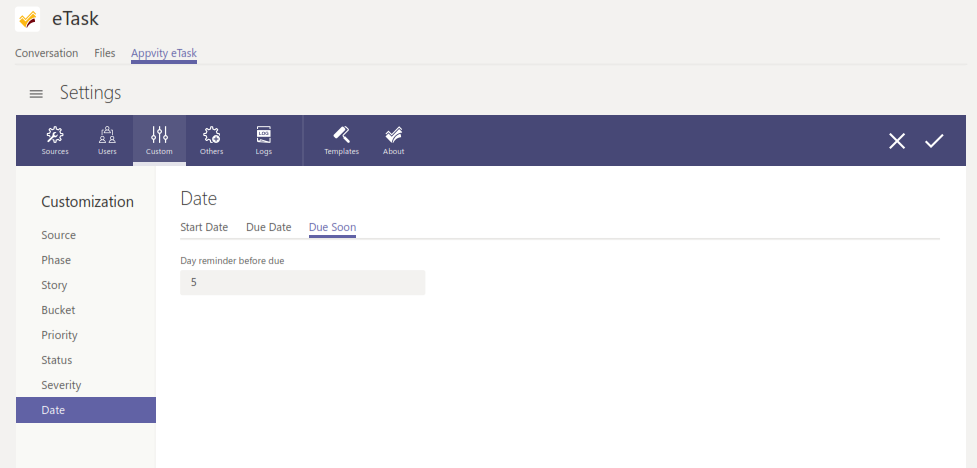Go to Status customization section
This screenshot has height=468, width=977.
[57, 360]
